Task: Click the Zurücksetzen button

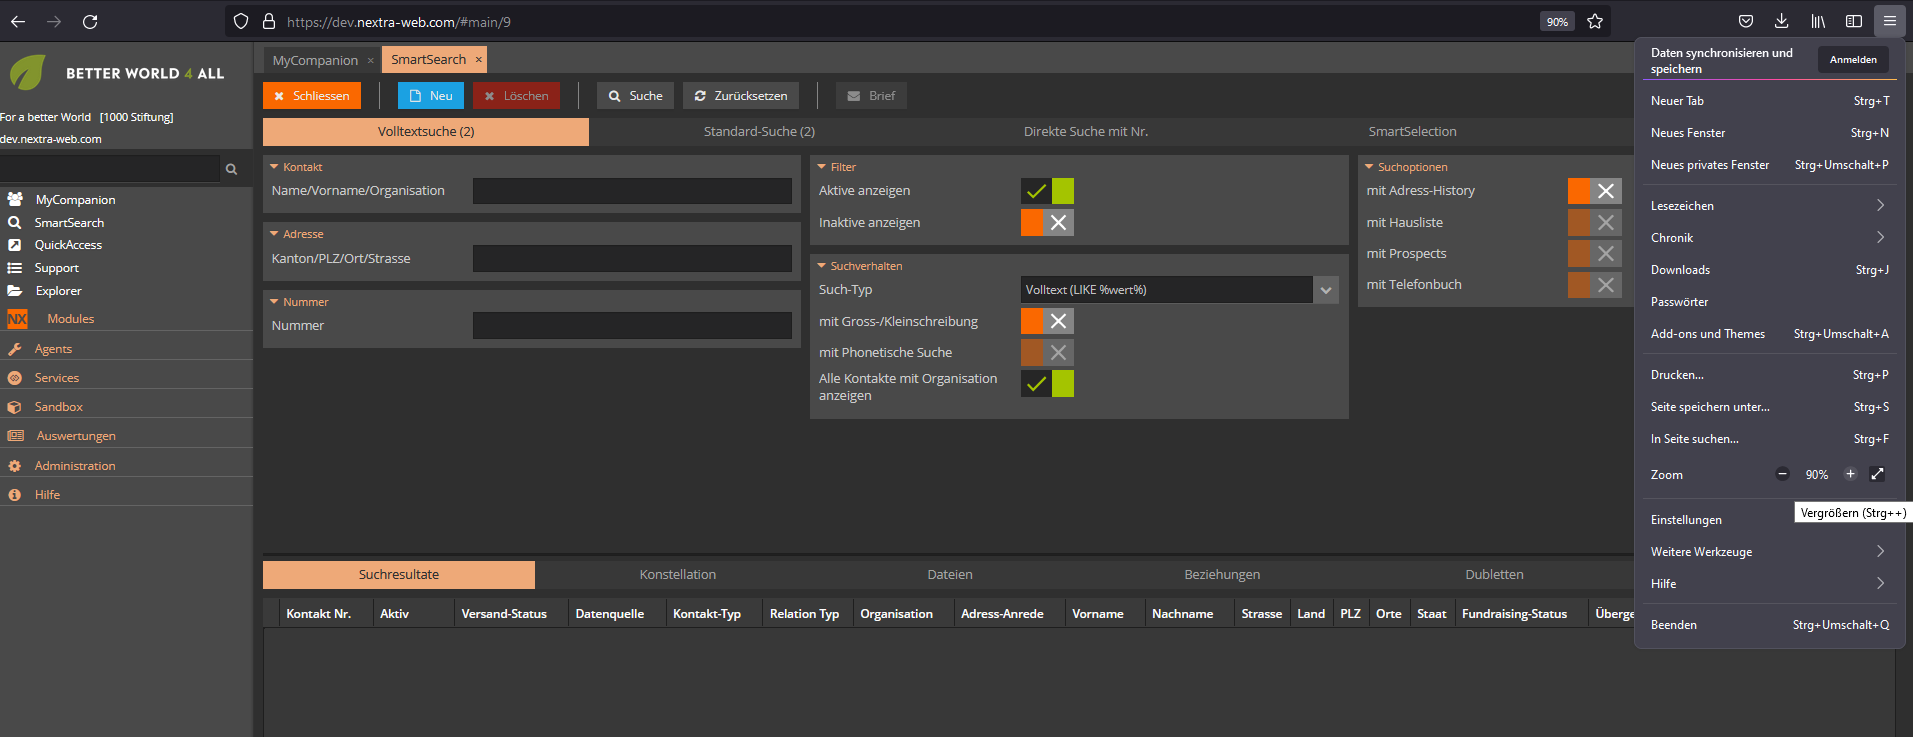Action: click(741, 96)
